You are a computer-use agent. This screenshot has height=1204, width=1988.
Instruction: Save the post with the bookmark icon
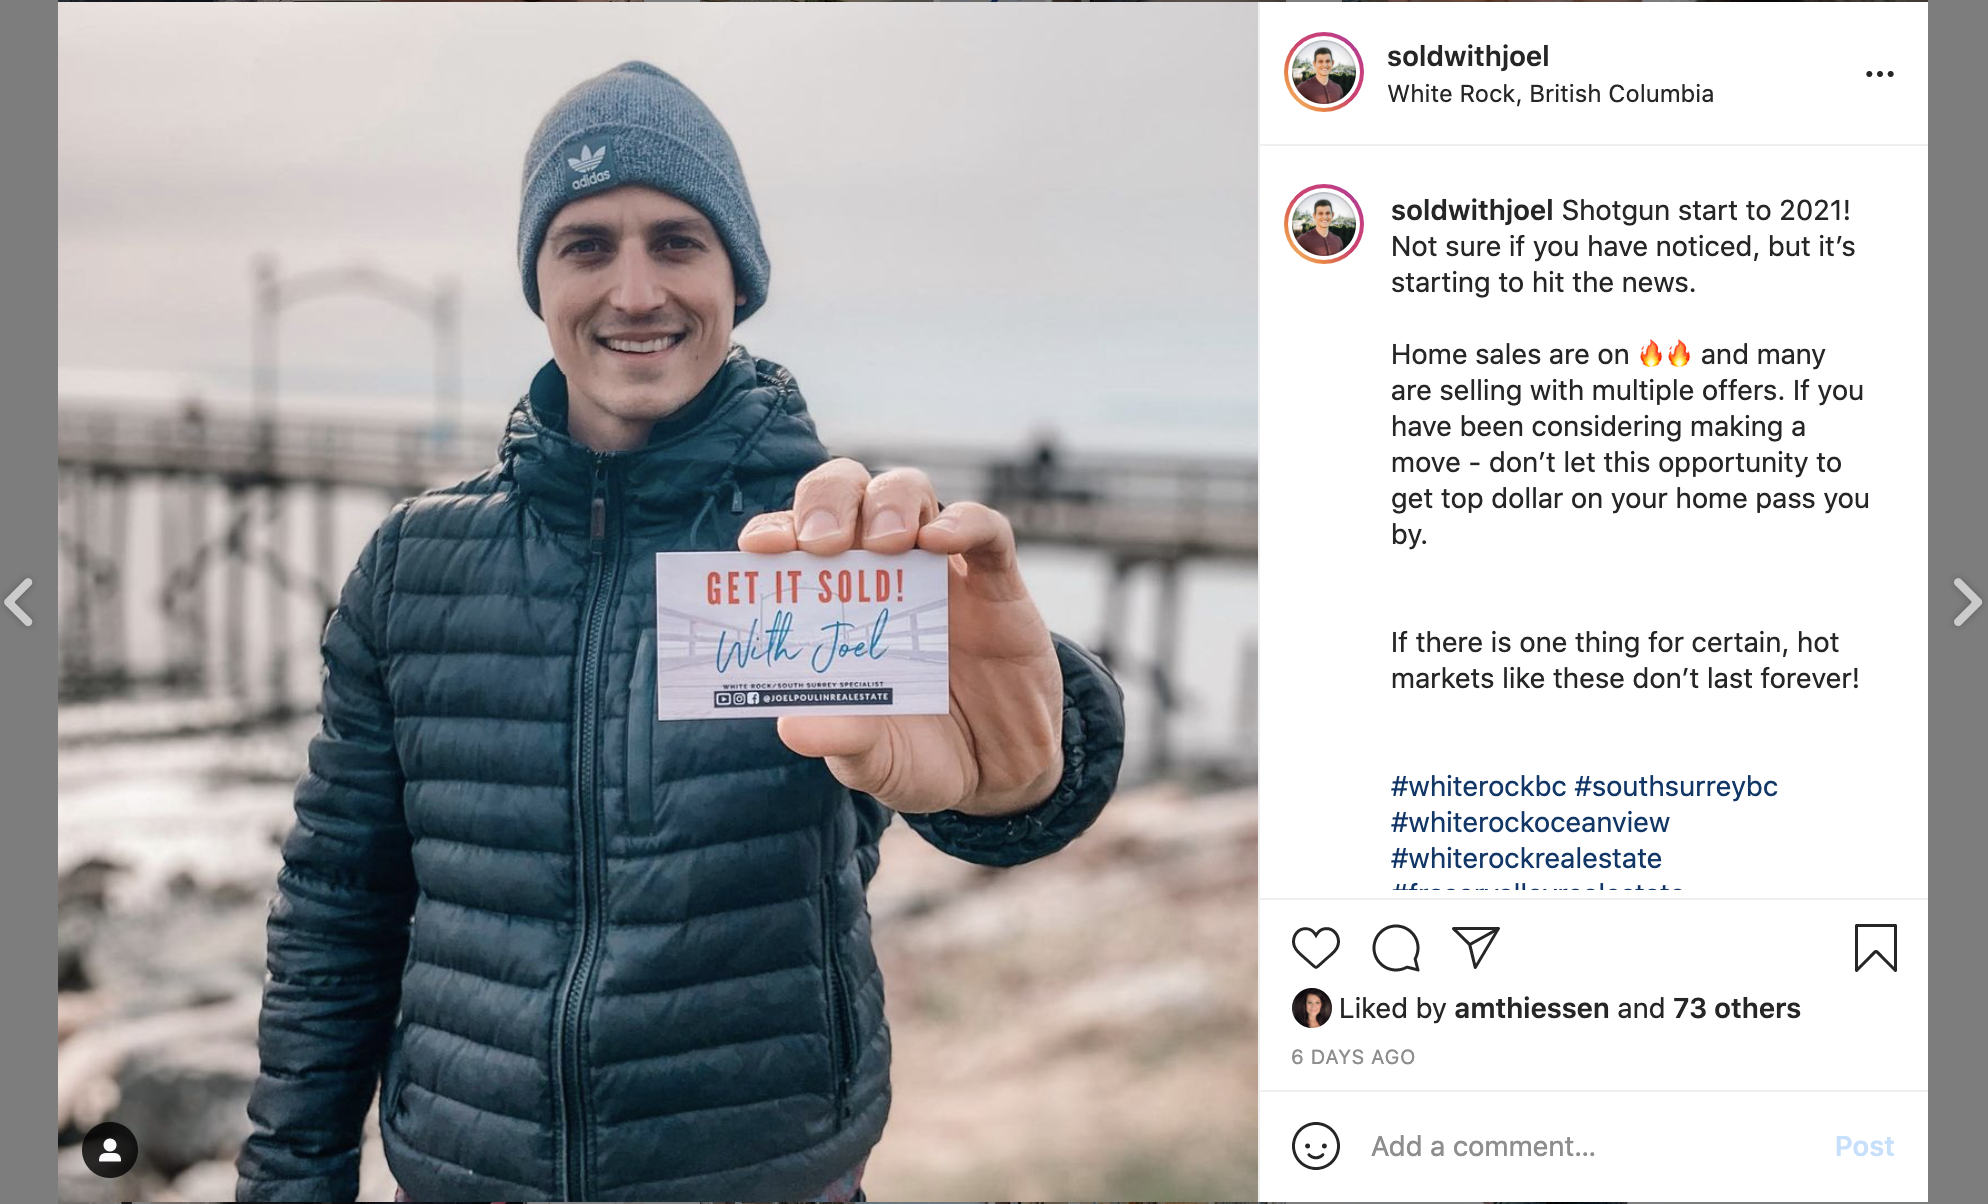[1875, 947]
